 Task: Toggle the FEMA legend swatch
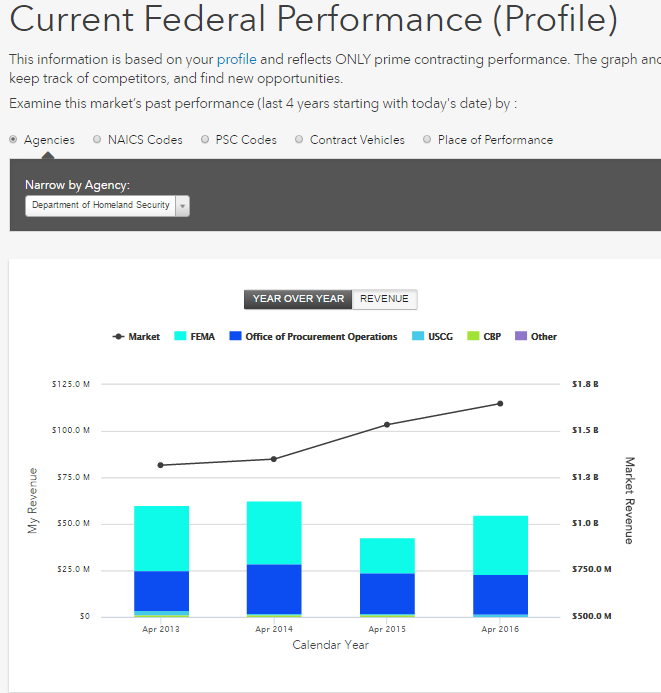click(180, 336)
